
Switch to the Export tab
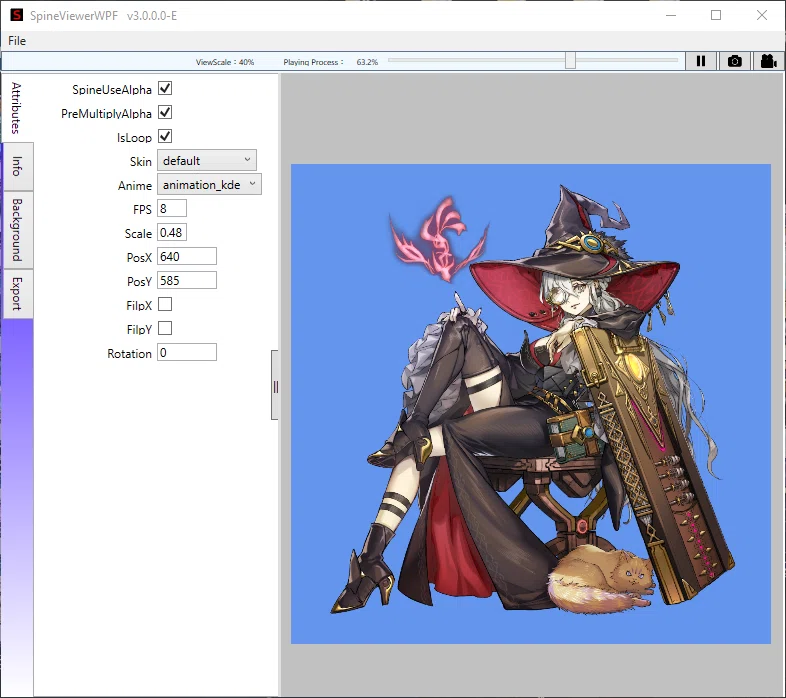coord(18,294)
